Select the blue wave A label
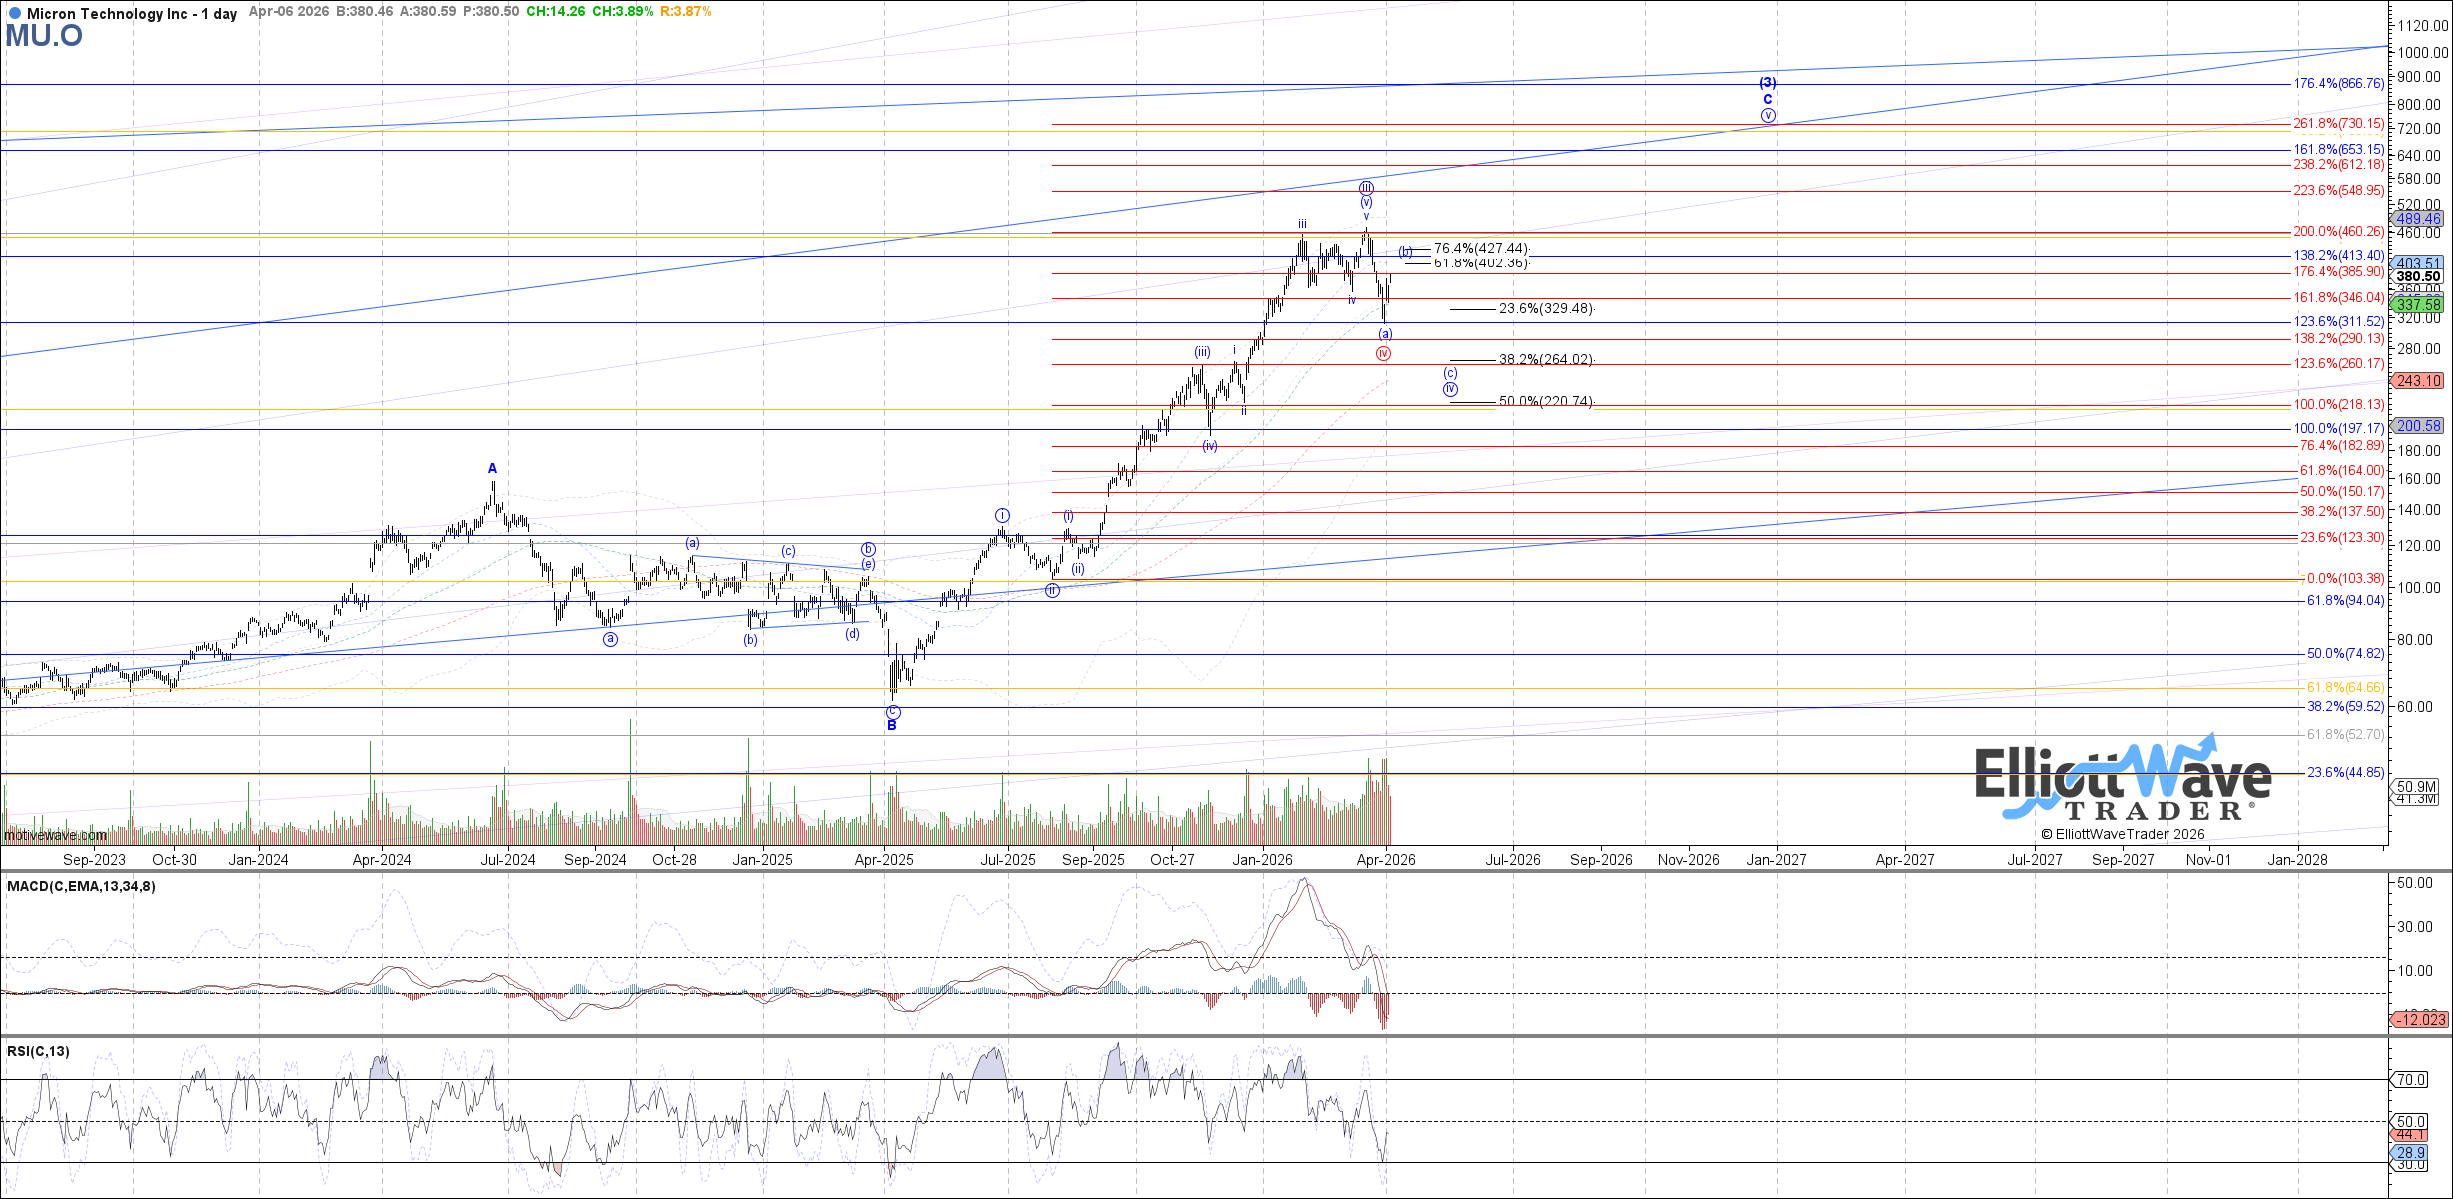 [492, 468]
